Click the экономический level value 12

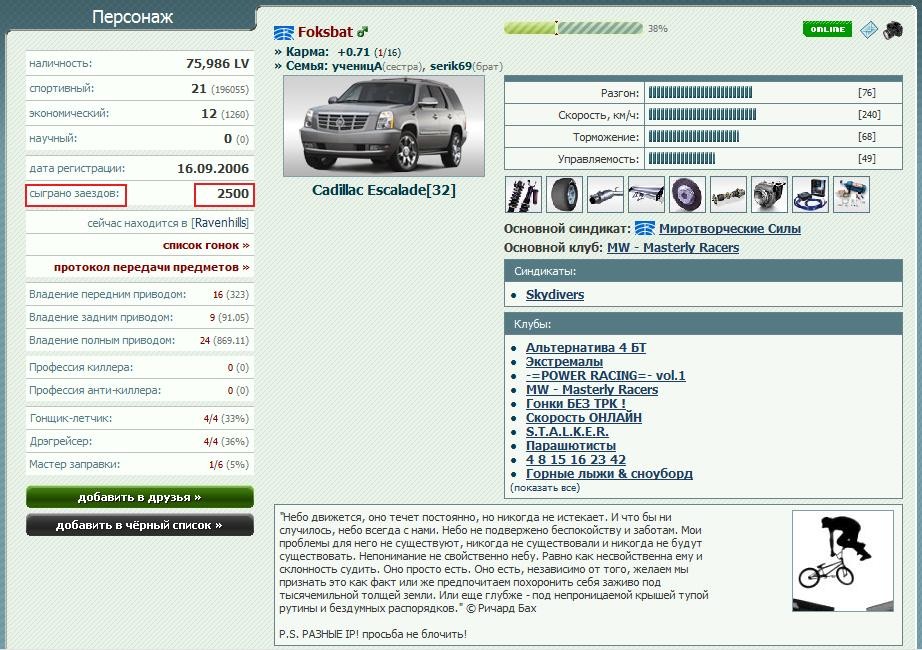coord(209,114)
